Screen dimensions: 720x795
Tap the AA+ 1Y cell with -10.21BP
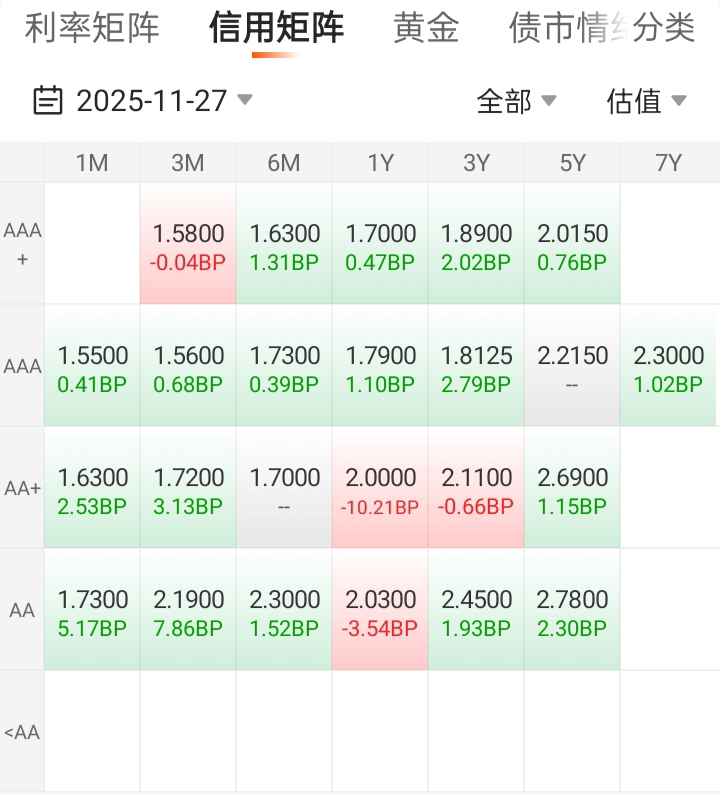(380, 488)
